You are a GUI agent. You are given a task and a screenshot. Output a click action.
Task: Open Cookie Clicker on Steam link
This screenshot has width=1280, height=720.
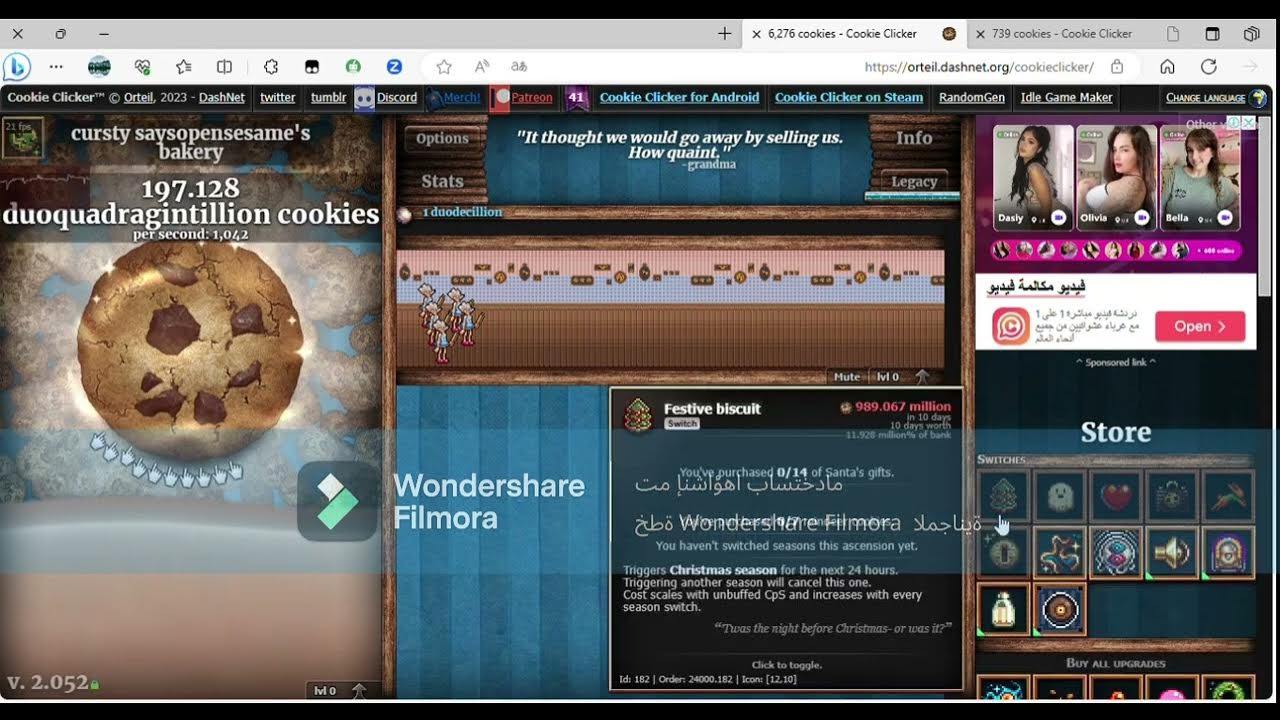coord(849,97)
